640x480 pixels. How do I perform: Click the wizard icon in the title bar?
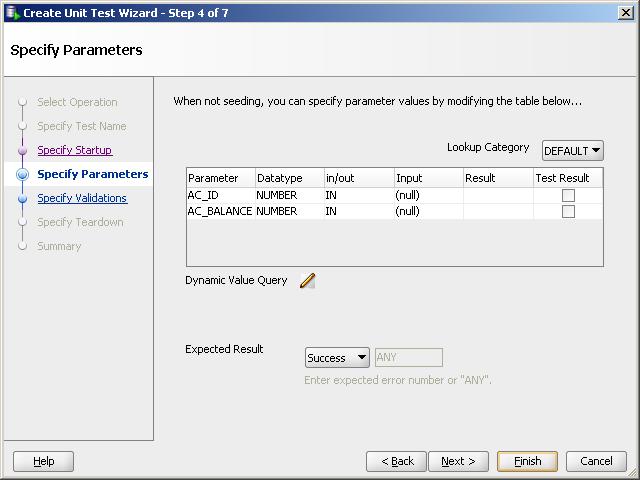(x=13, y=13)
